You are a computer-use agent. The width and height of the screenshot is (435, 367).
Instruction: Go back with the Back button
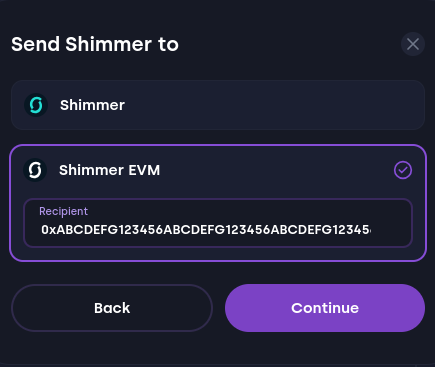pos(112,308)
